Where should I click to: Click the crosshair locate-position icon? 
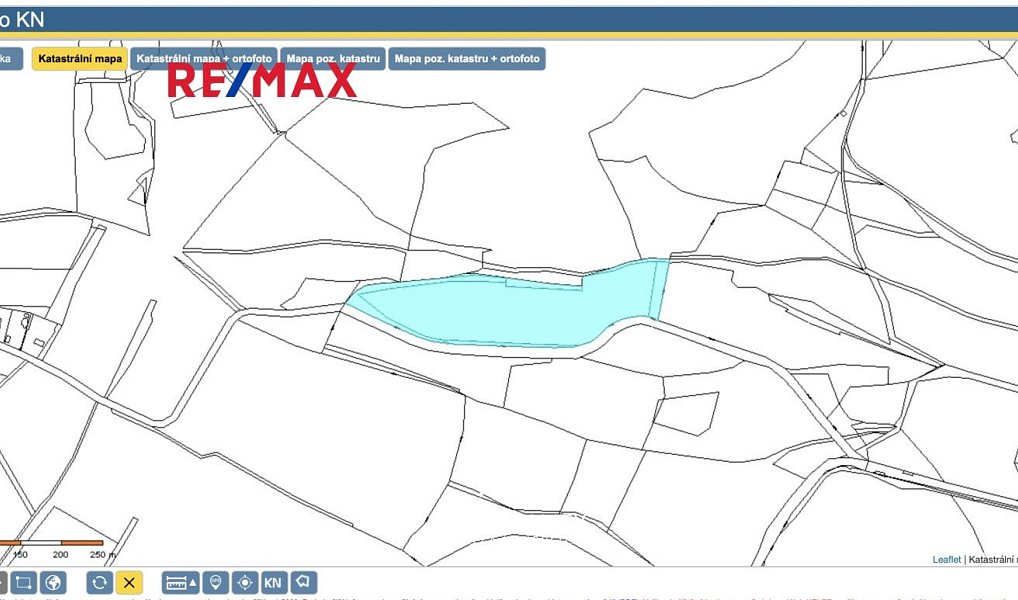245,582
